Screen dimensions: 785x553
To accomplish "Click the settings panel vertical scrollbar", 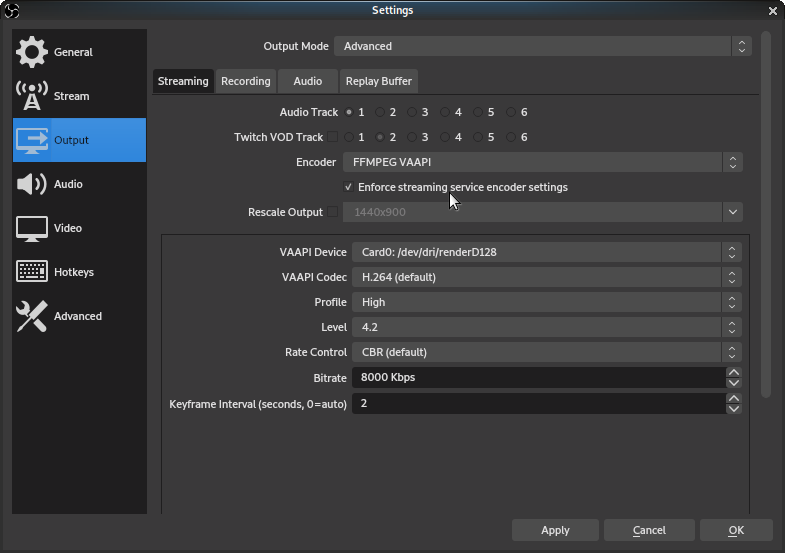I will pos(765,214).
